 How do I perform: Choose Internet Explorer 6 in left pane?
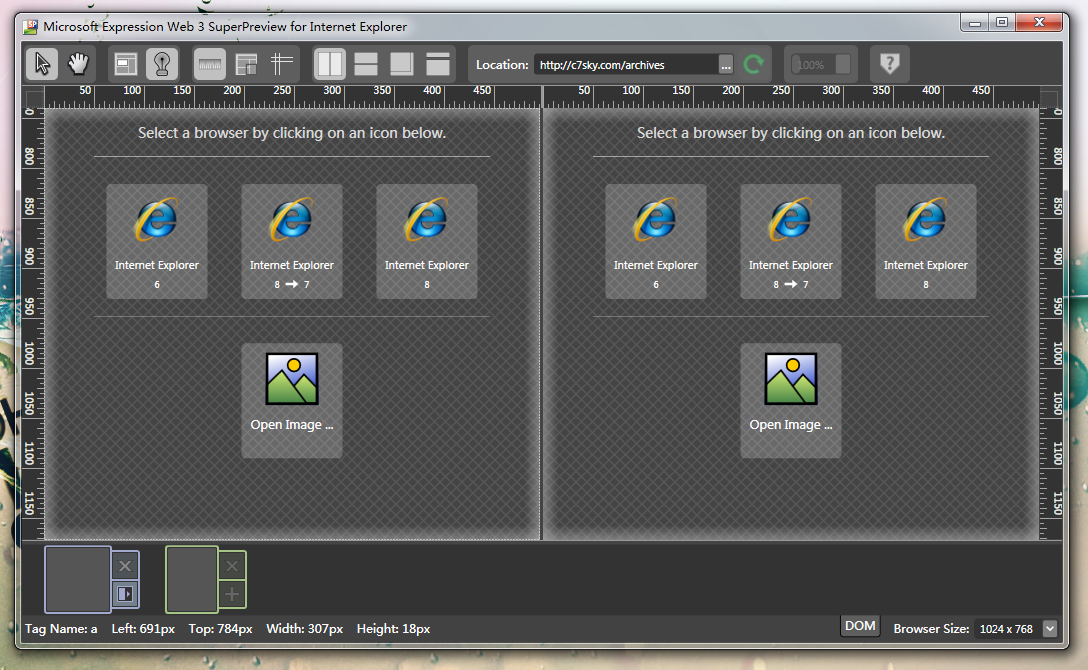[x=157, y=241]
